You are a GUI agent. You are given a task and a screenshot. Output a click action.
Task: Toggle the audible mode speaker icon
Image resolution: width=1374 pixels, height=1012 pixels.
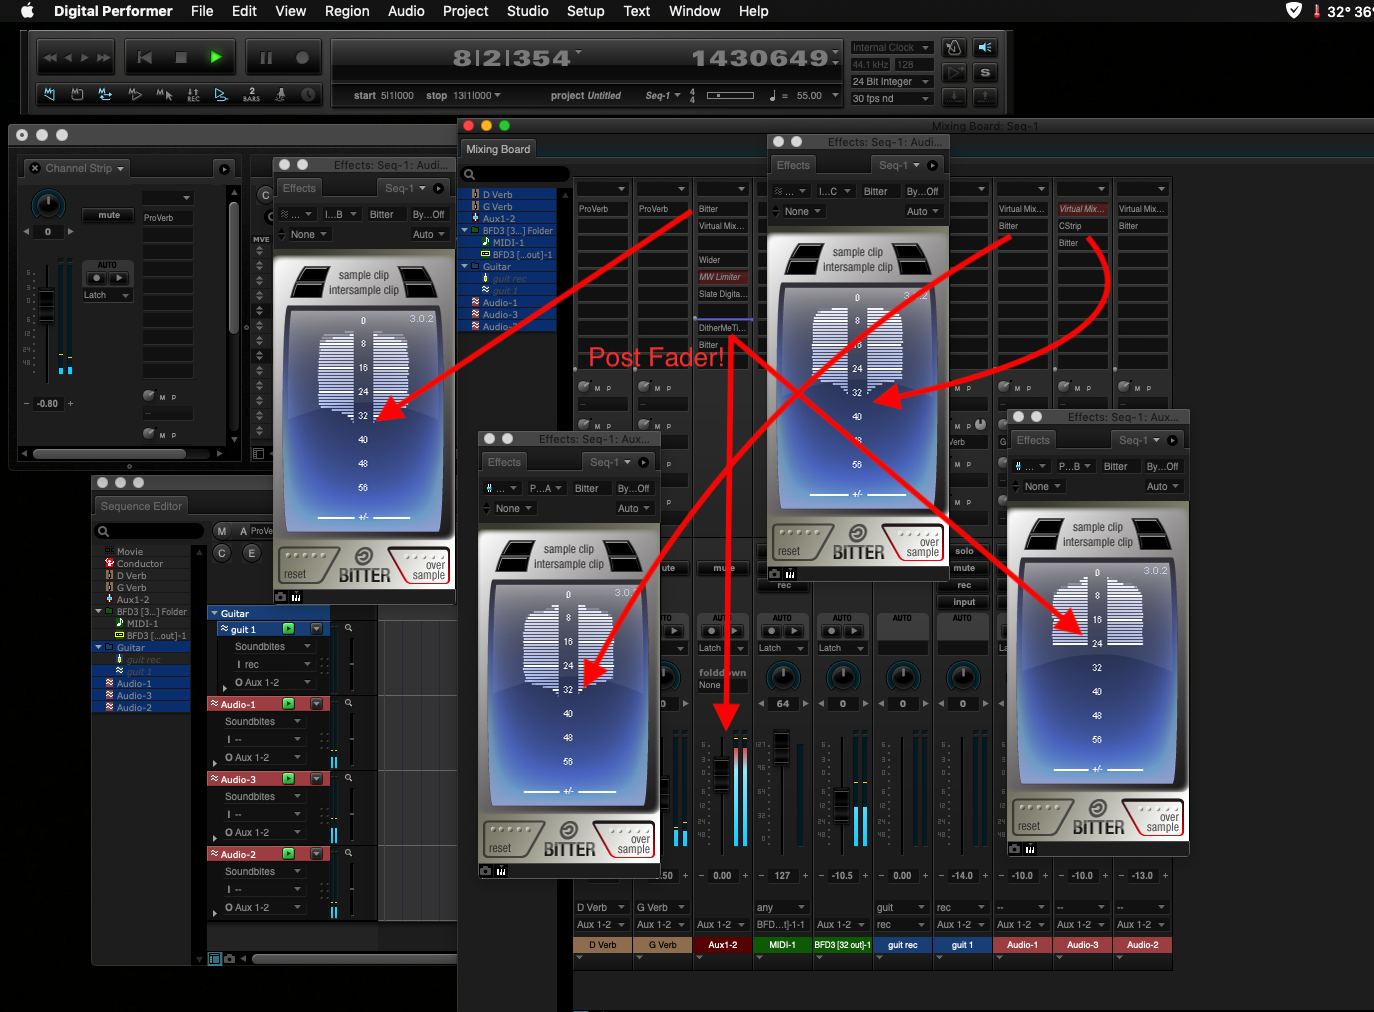(x=985, y=48)
